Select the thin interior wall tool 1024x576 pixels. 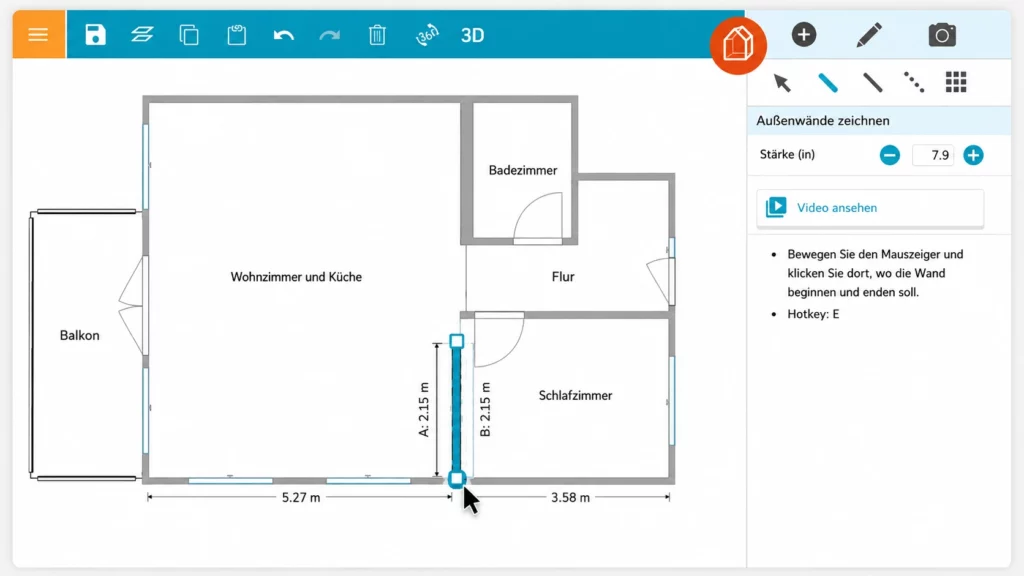[872, 82]
